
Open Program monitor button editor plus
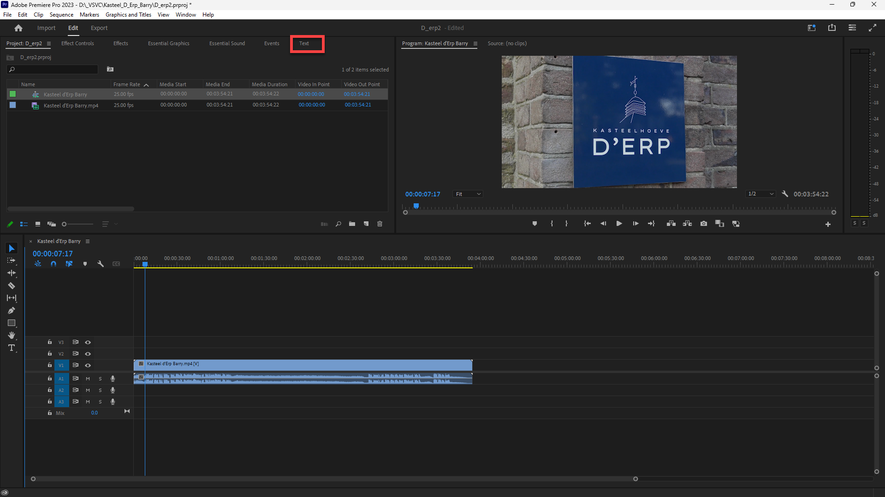828,224
